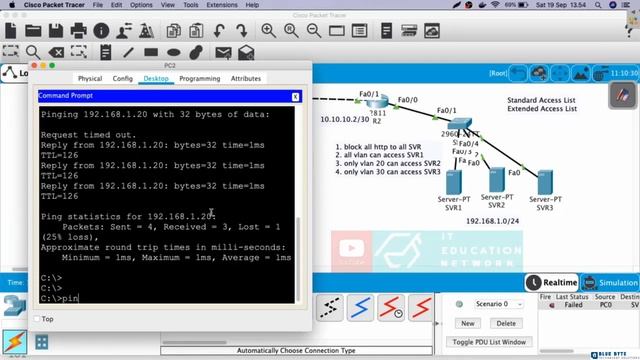Click Toggle PDU List Window button
This screenshot has width=640, height=360.
tap(489, 342)
